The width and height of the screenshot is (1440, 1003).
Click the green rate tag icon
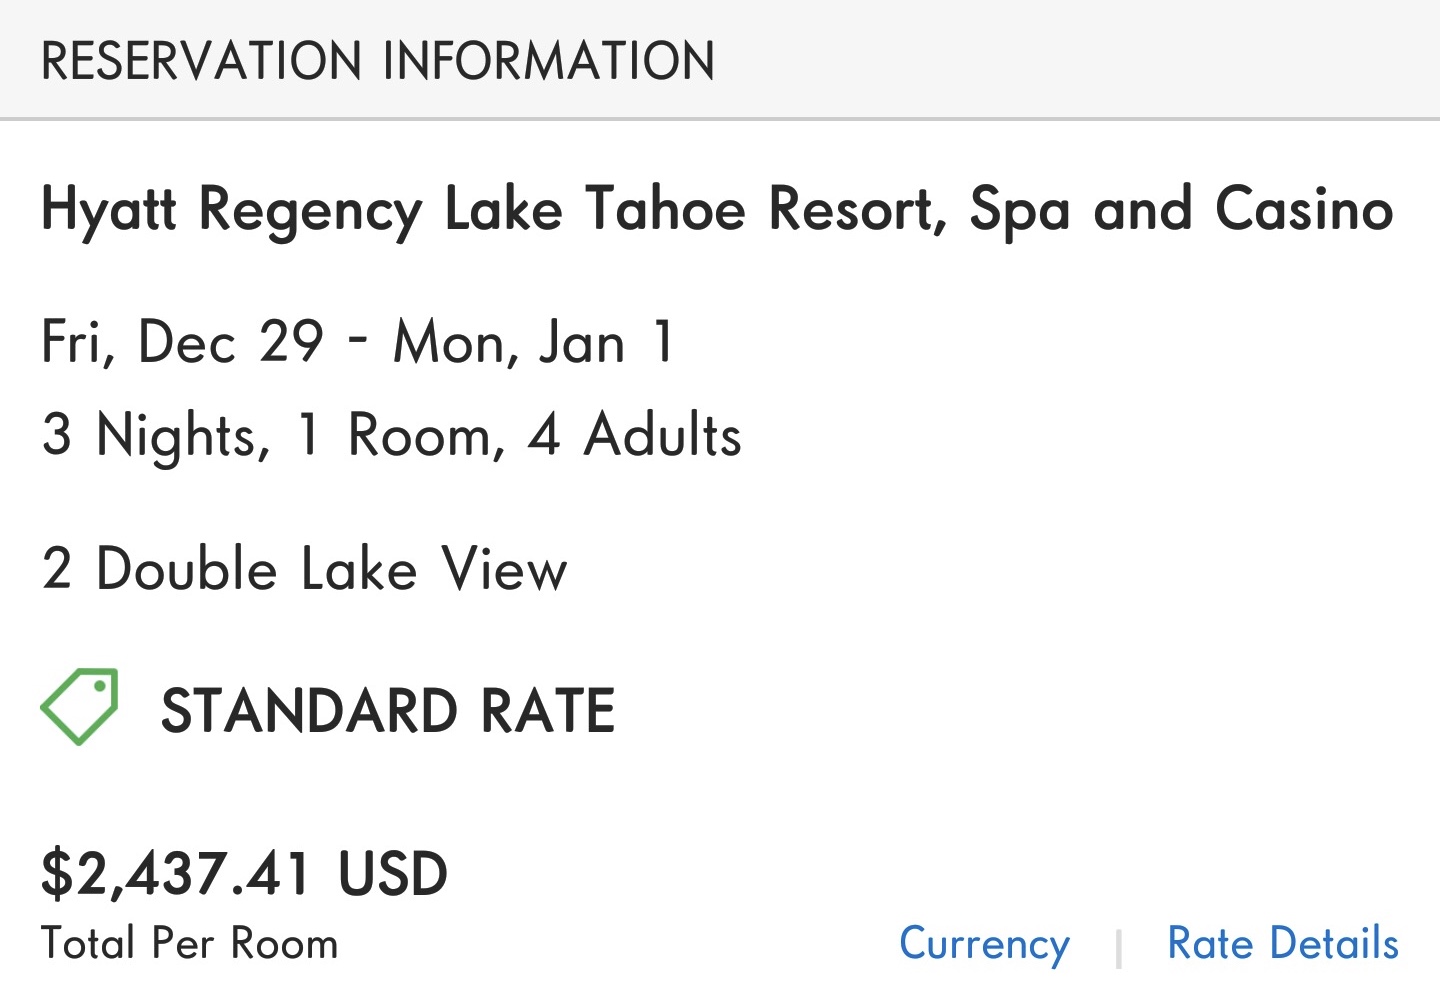79,706
